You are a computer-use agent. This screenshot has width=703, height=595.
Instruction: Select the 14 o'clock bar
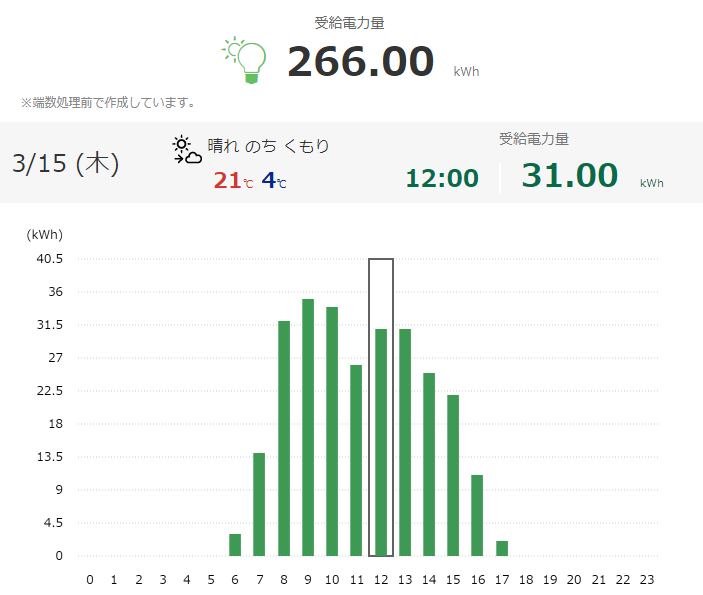[x=429, y=465]
